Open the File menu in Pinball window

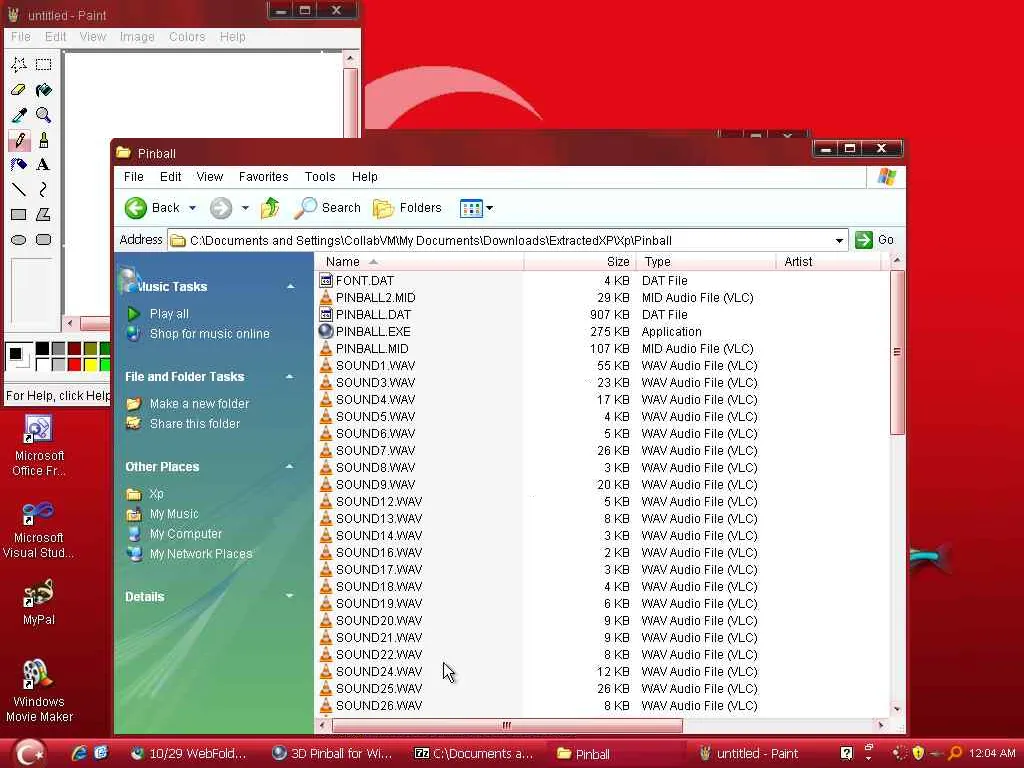coord(133,176)
